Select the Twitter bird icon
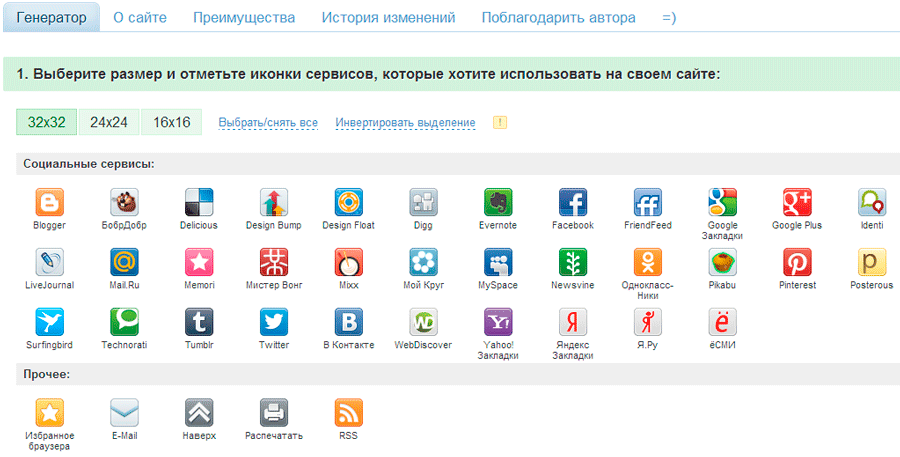 [x=274, y=322]
